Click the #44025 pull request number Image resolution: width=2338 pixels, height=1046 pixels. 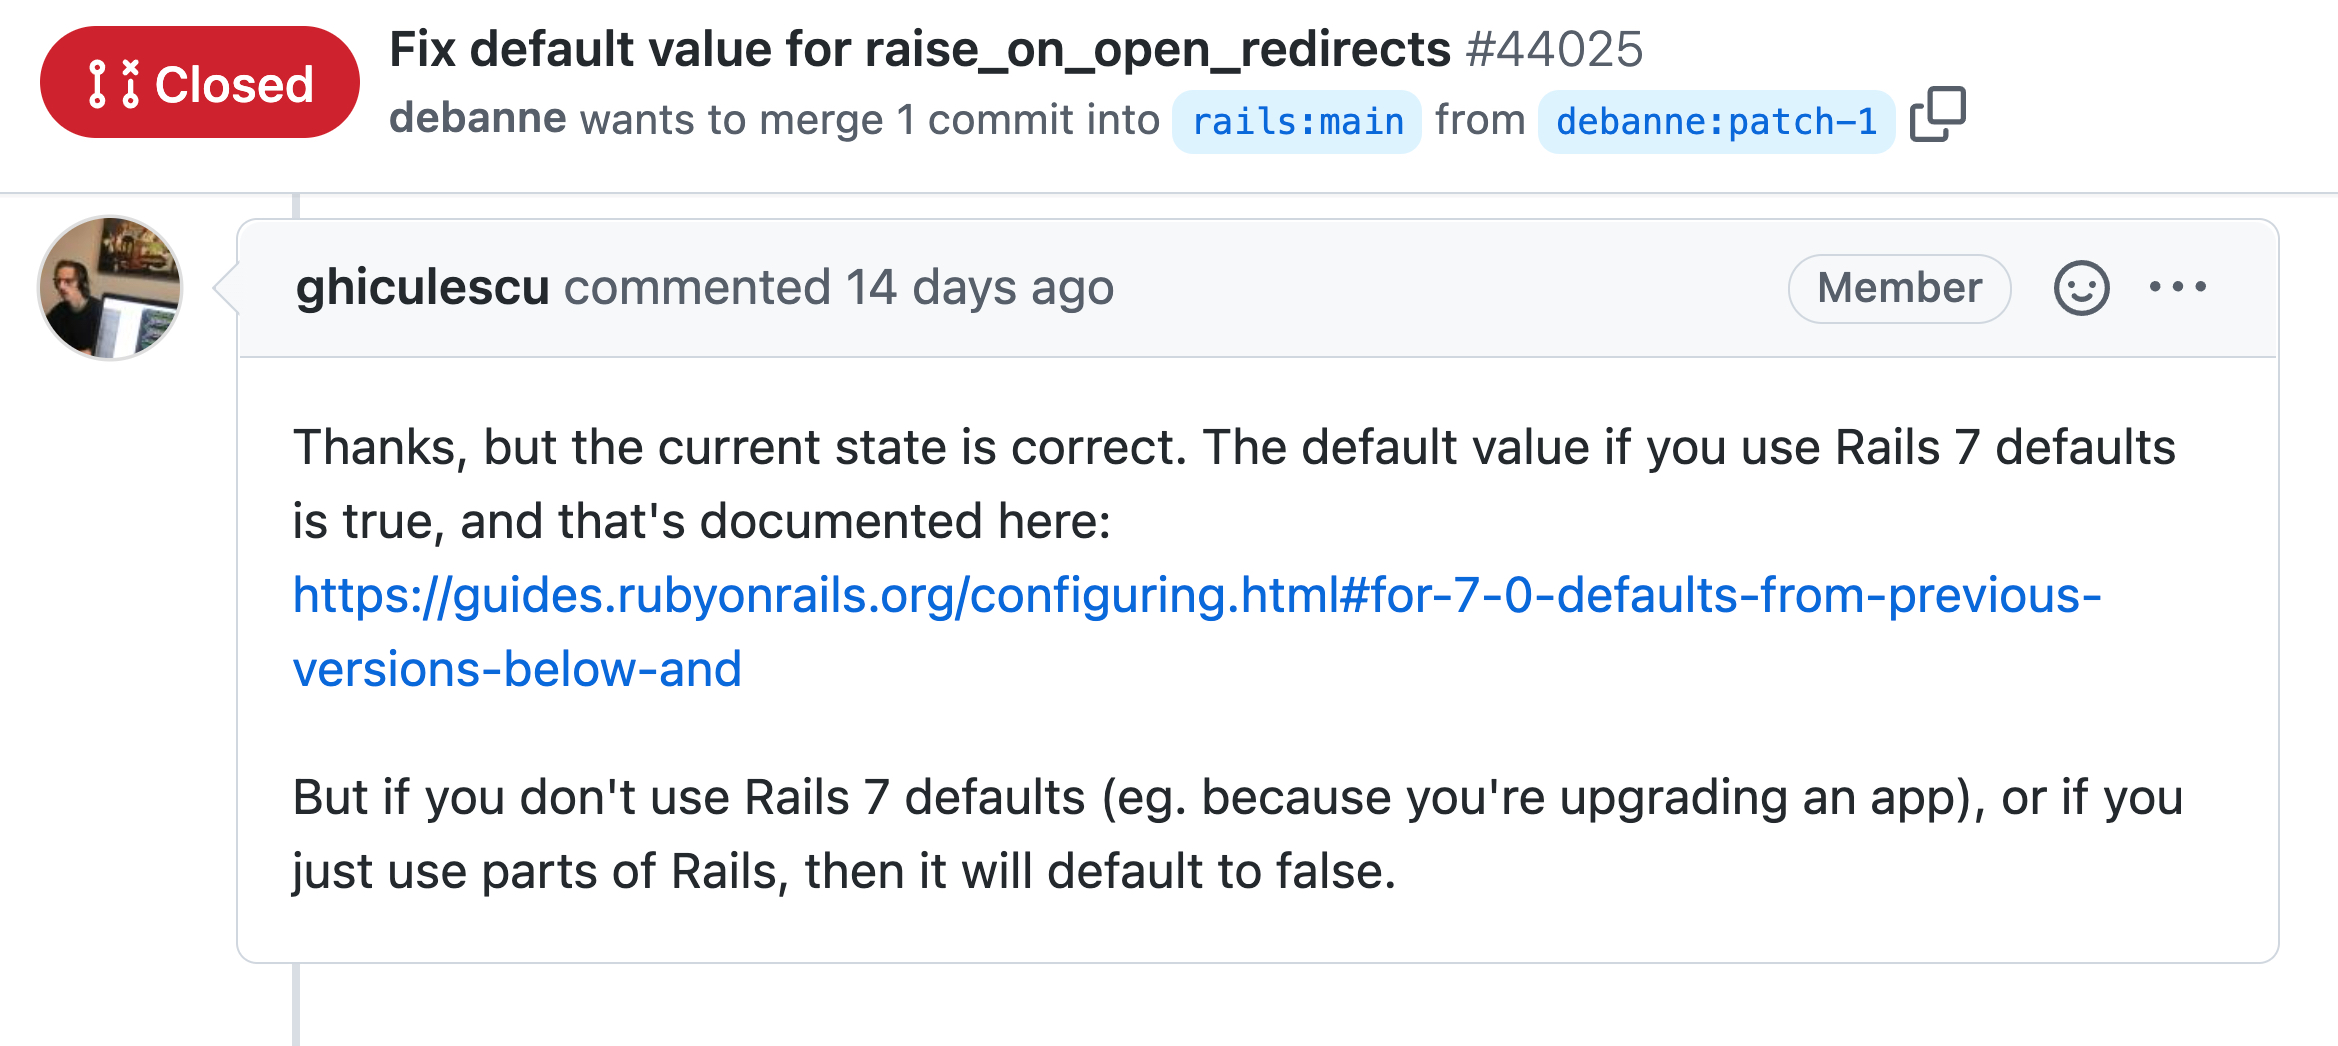[x=1554, y=49]
